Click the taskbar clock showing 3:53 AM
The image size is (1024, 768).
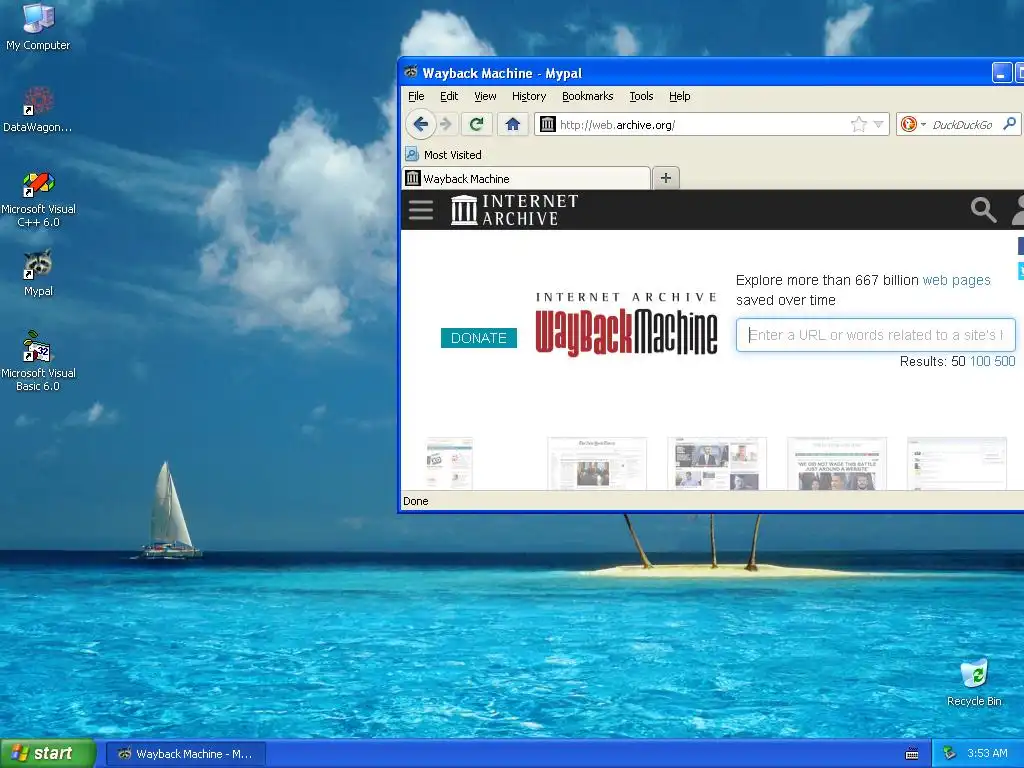987,753
